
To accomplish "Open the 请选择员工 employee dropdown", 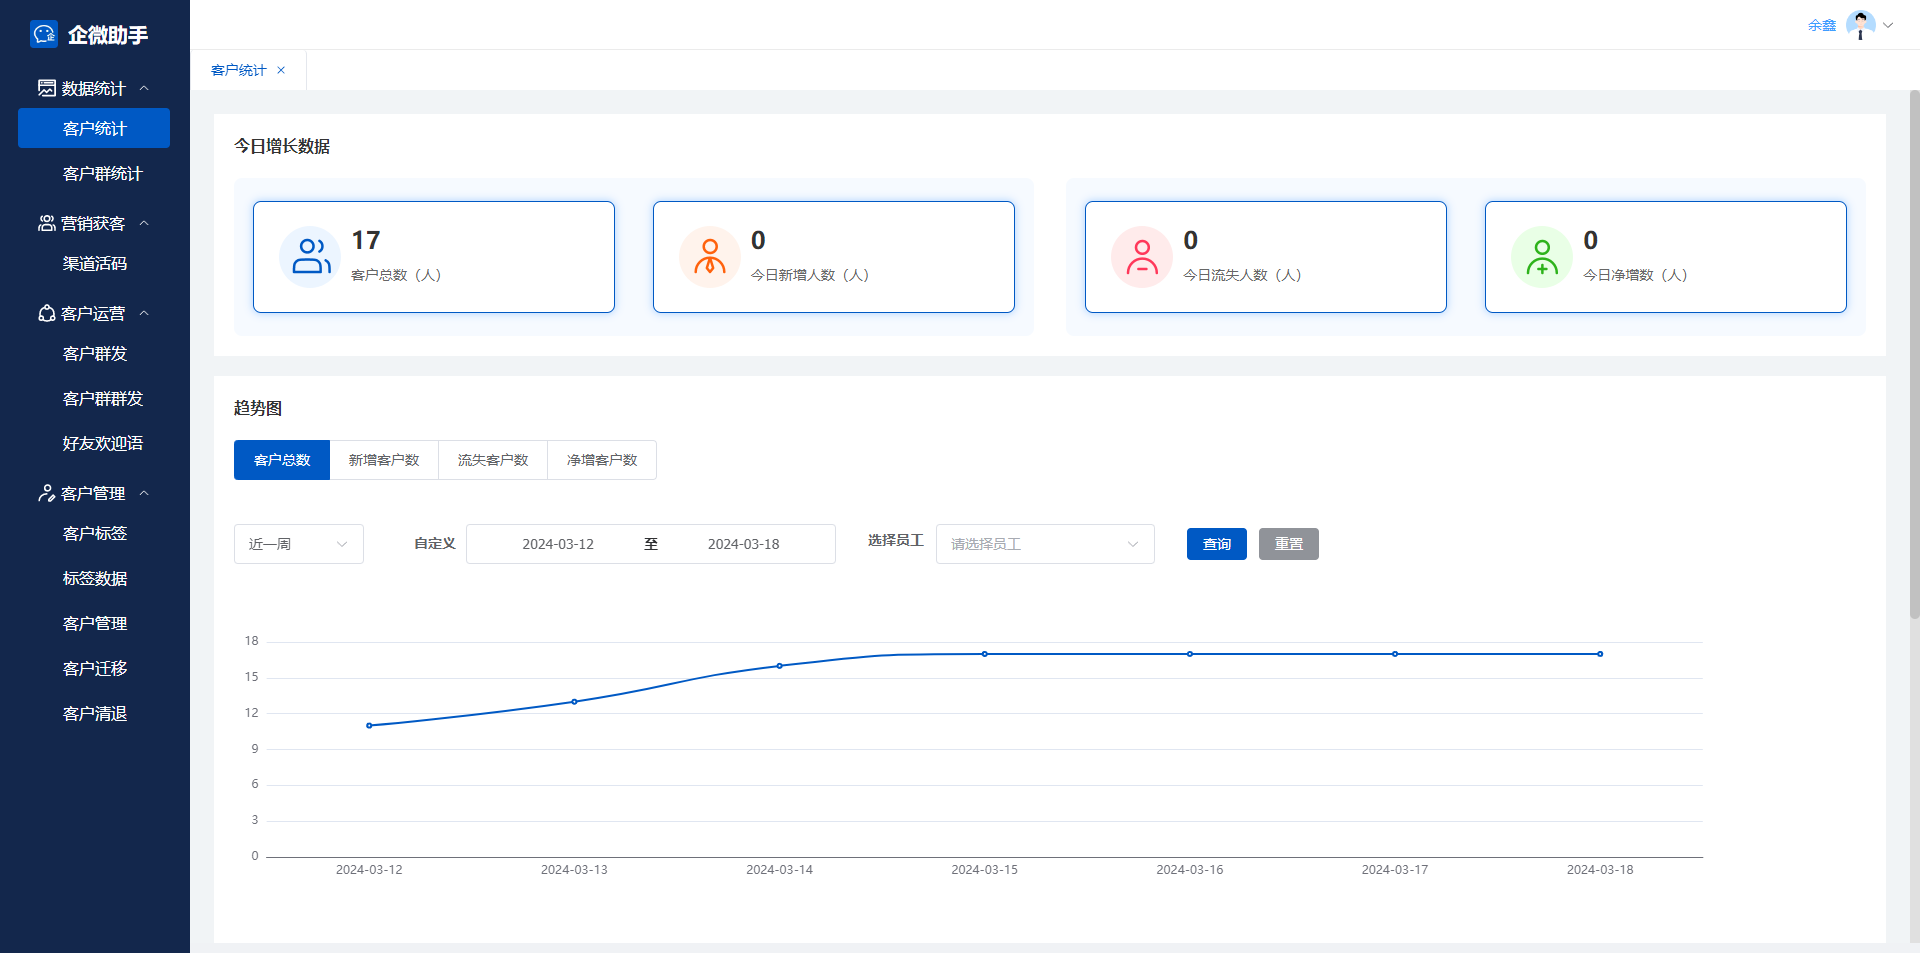I will (1044, 544).
